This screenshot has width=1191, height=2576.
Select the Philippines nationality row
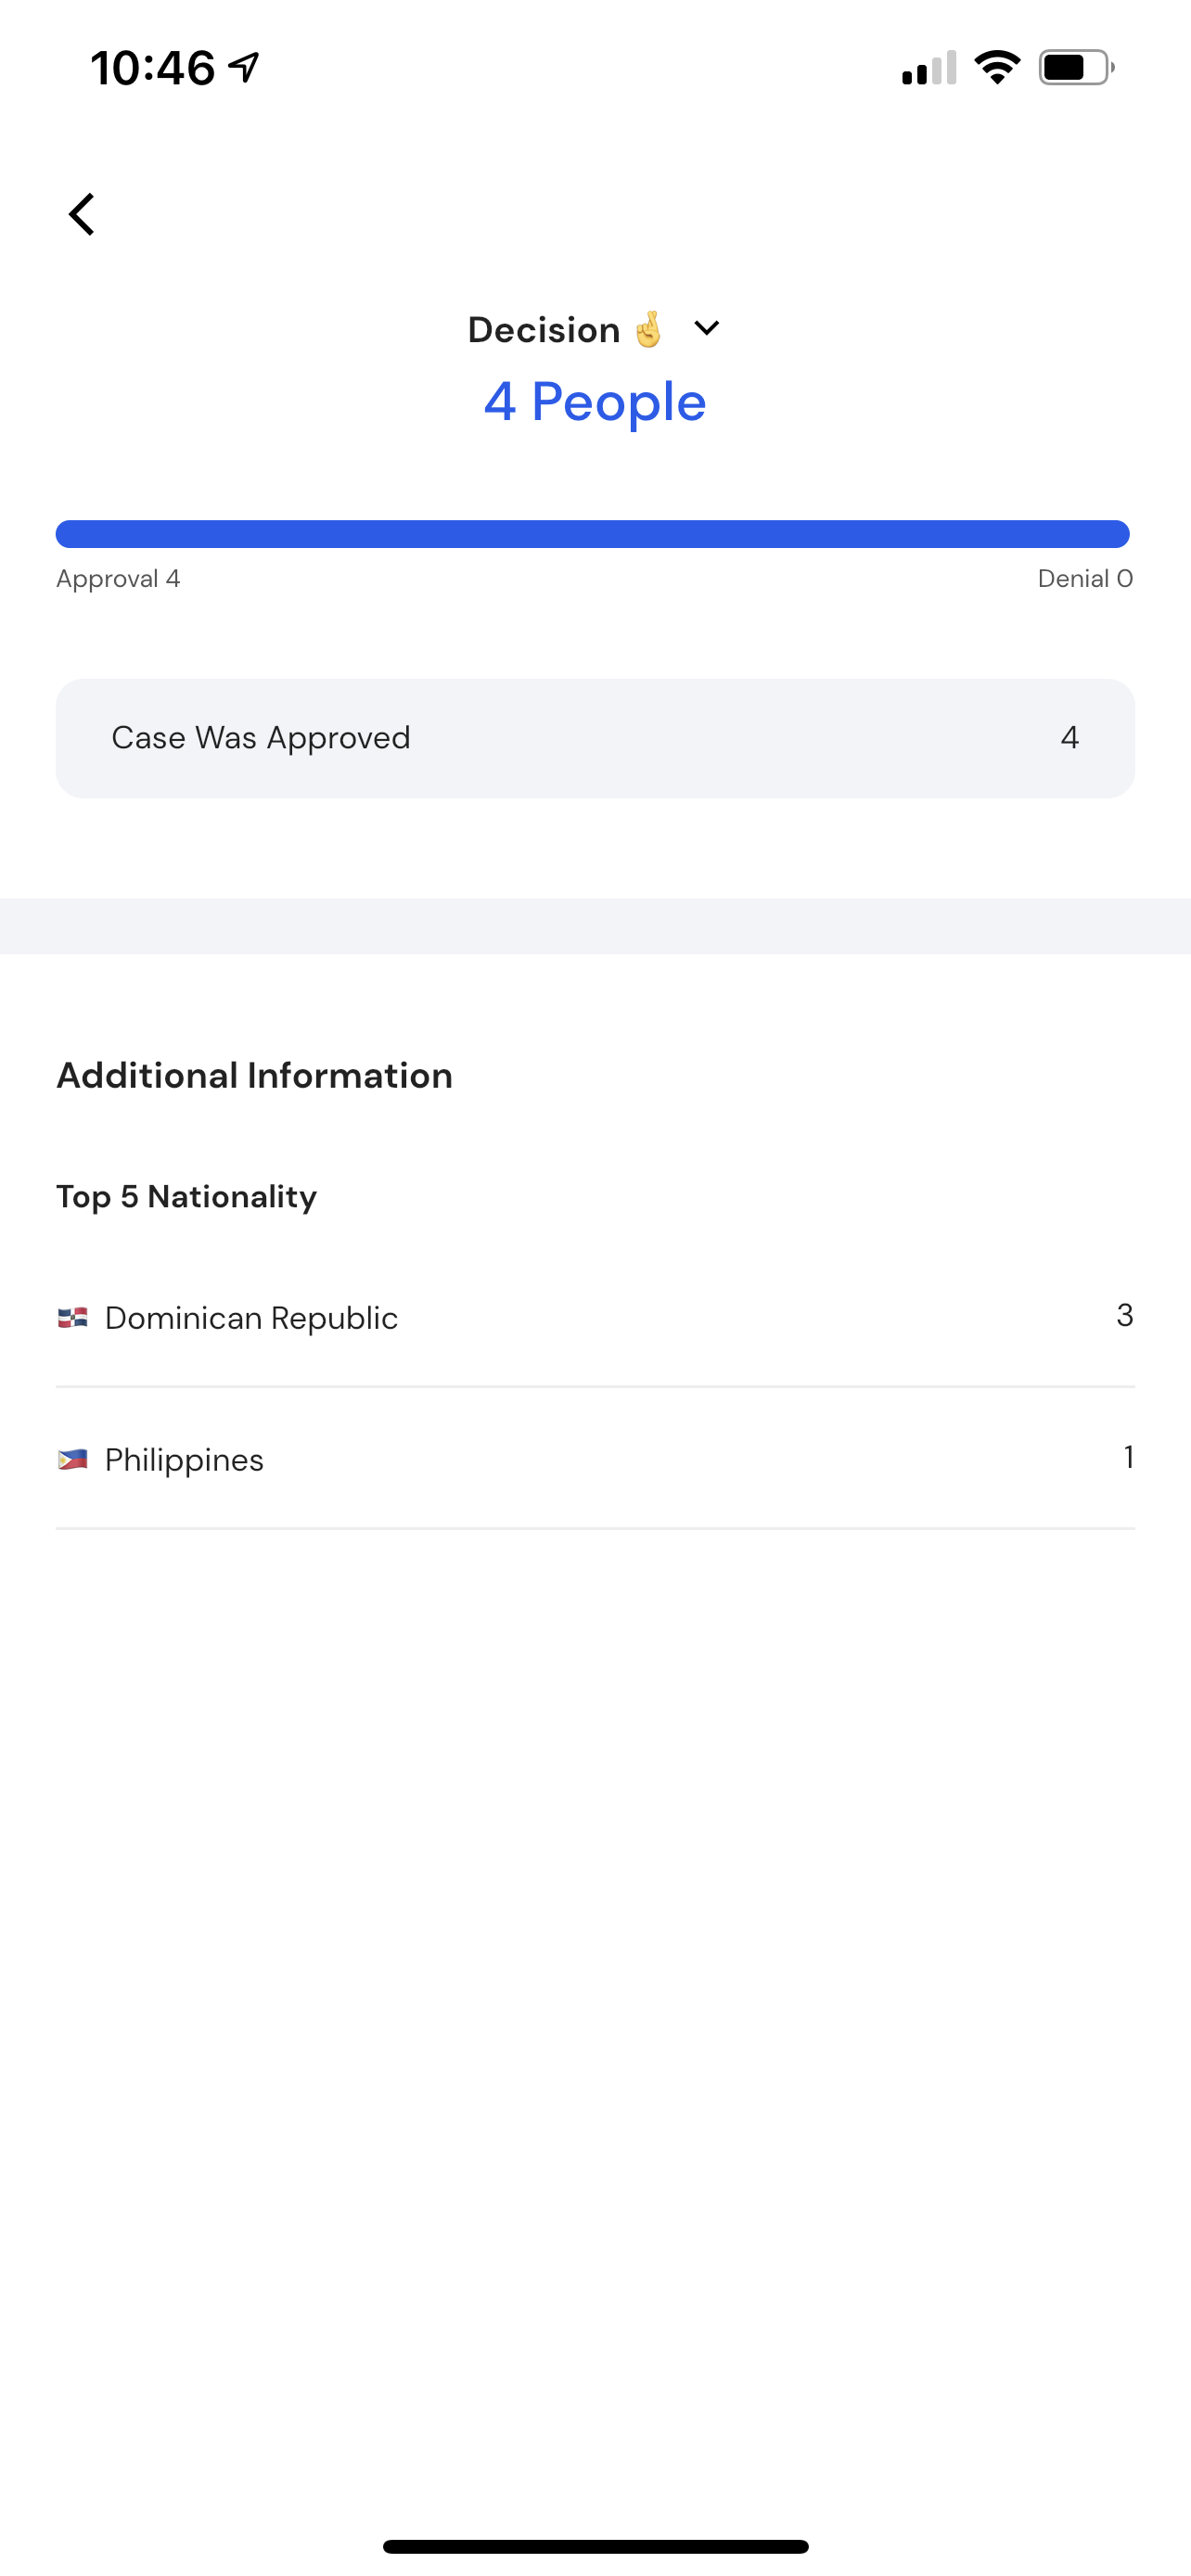tap(595, 1459)
